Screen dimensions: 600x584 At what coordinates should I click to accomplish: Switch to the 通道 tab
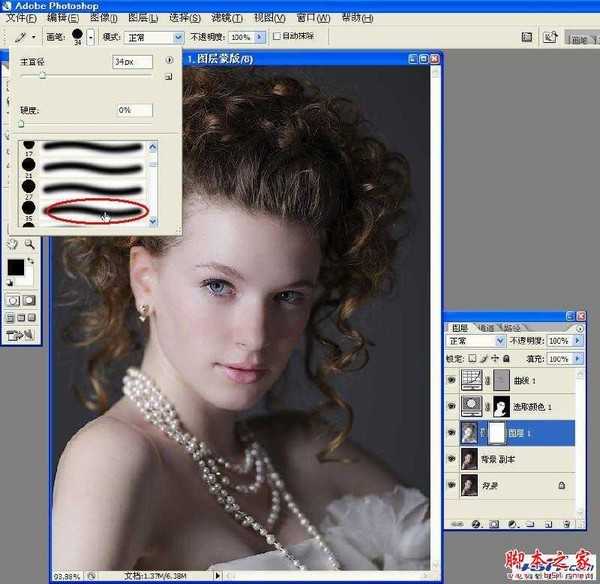(484, 327)
